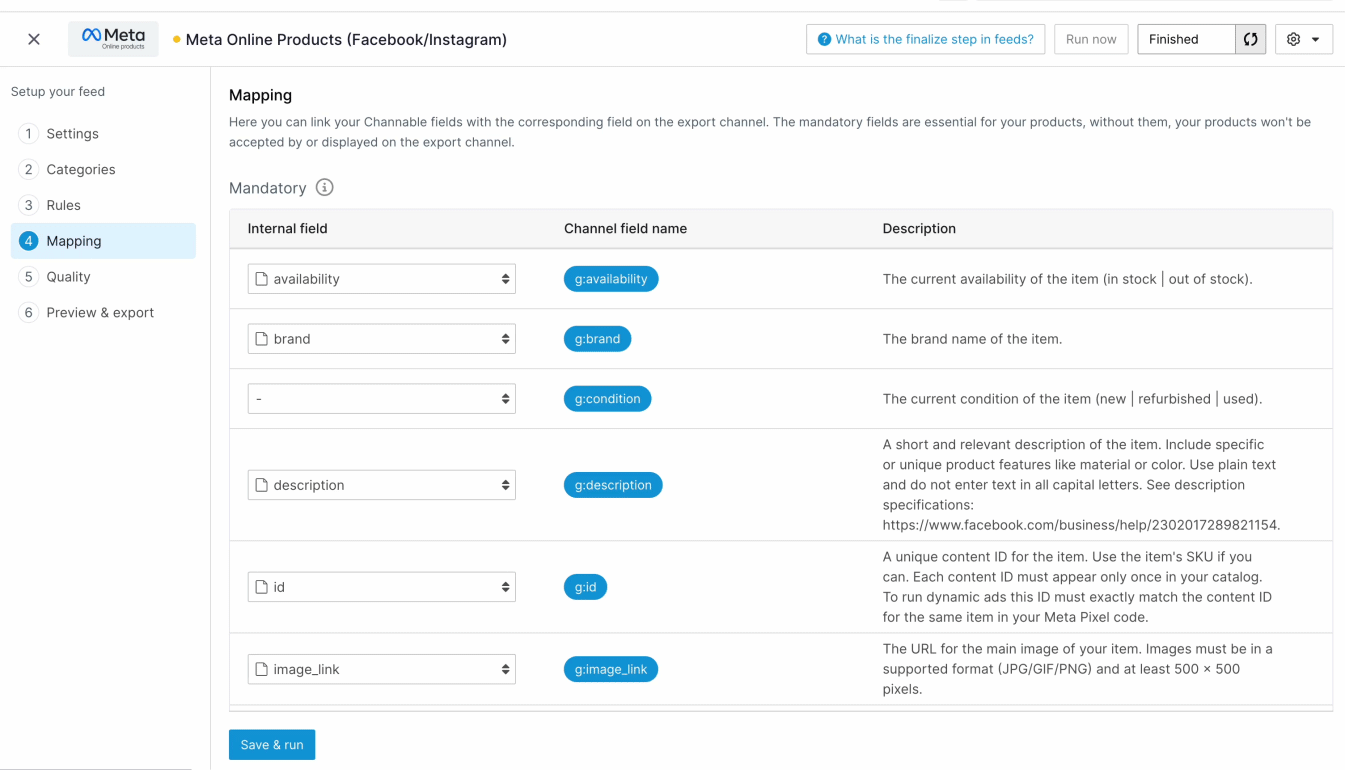Viewport: 1345px width, 770px height.
Task: Click the g:availability channel field tag
Action: point(610,279)
